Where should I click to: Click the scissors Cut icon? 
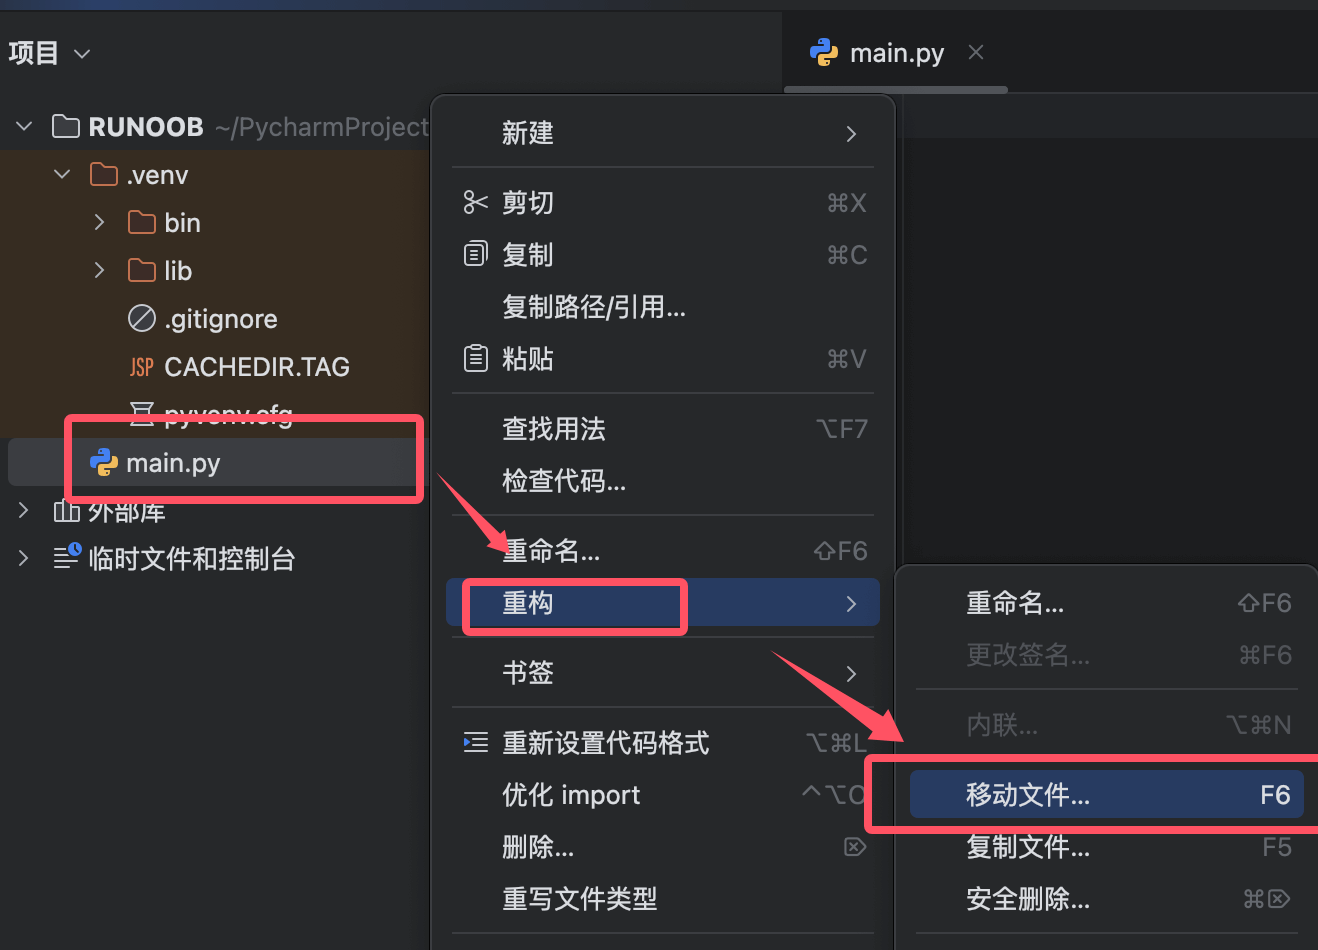(476, 203)
